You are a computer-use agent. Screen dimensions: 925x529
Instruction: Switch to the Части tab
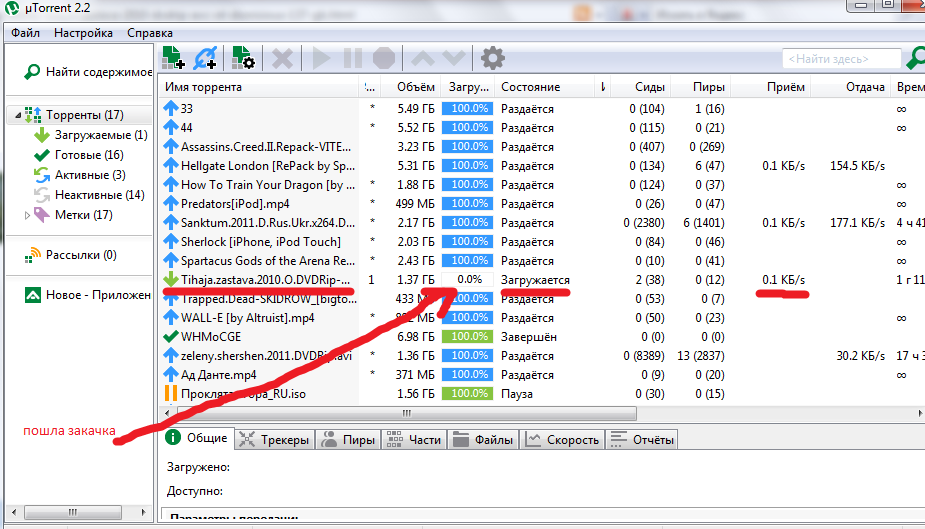click(x=414, y=440)
